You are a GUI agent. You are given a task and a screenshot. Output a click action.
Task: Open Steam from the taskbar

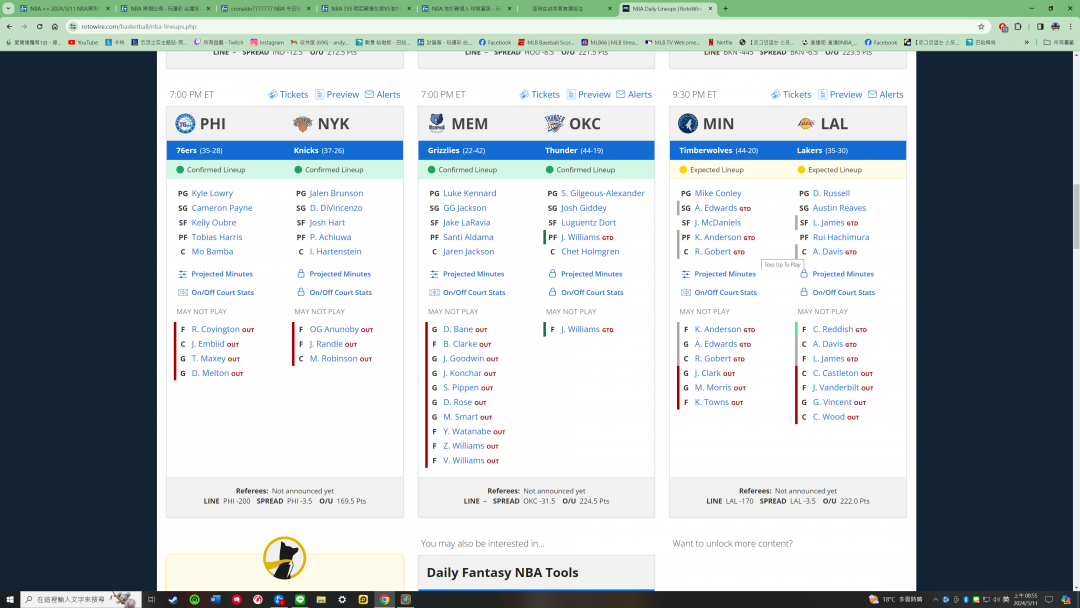coord(173,600)
